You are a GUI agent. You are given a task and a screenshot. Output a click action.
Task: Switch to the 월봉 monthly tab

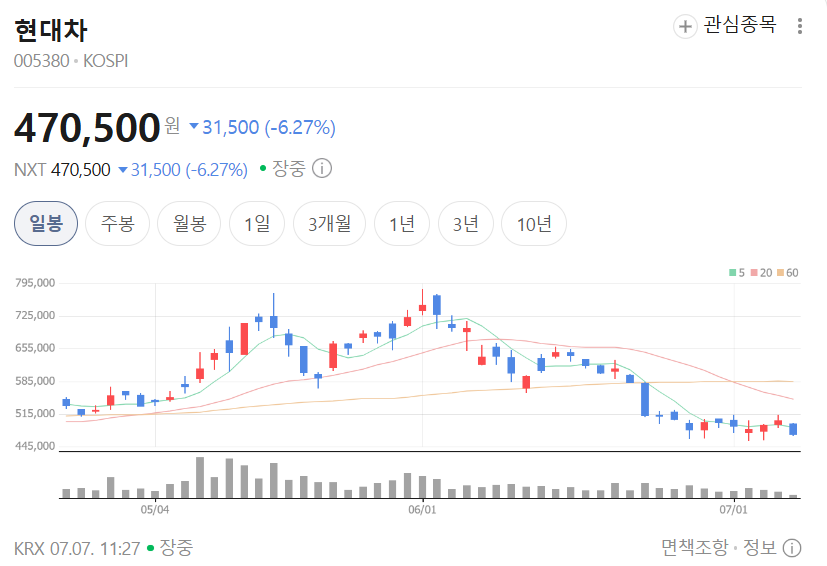pos(189,224)
